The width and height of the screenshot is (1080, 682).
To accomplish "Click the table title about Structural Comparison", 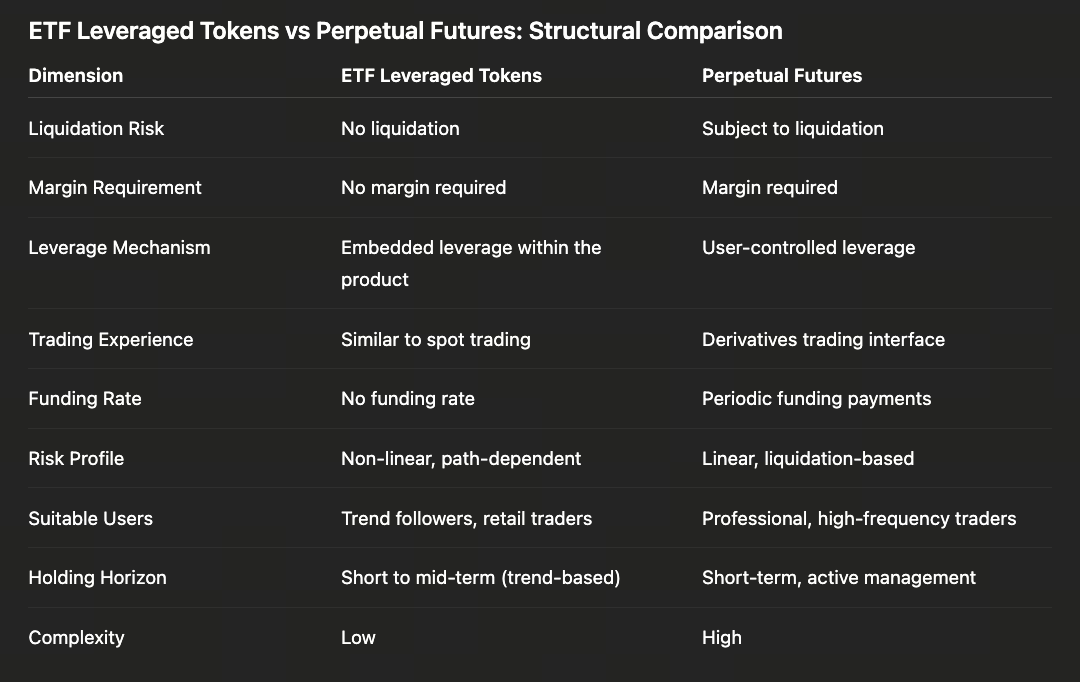I will tap(405, 31).
